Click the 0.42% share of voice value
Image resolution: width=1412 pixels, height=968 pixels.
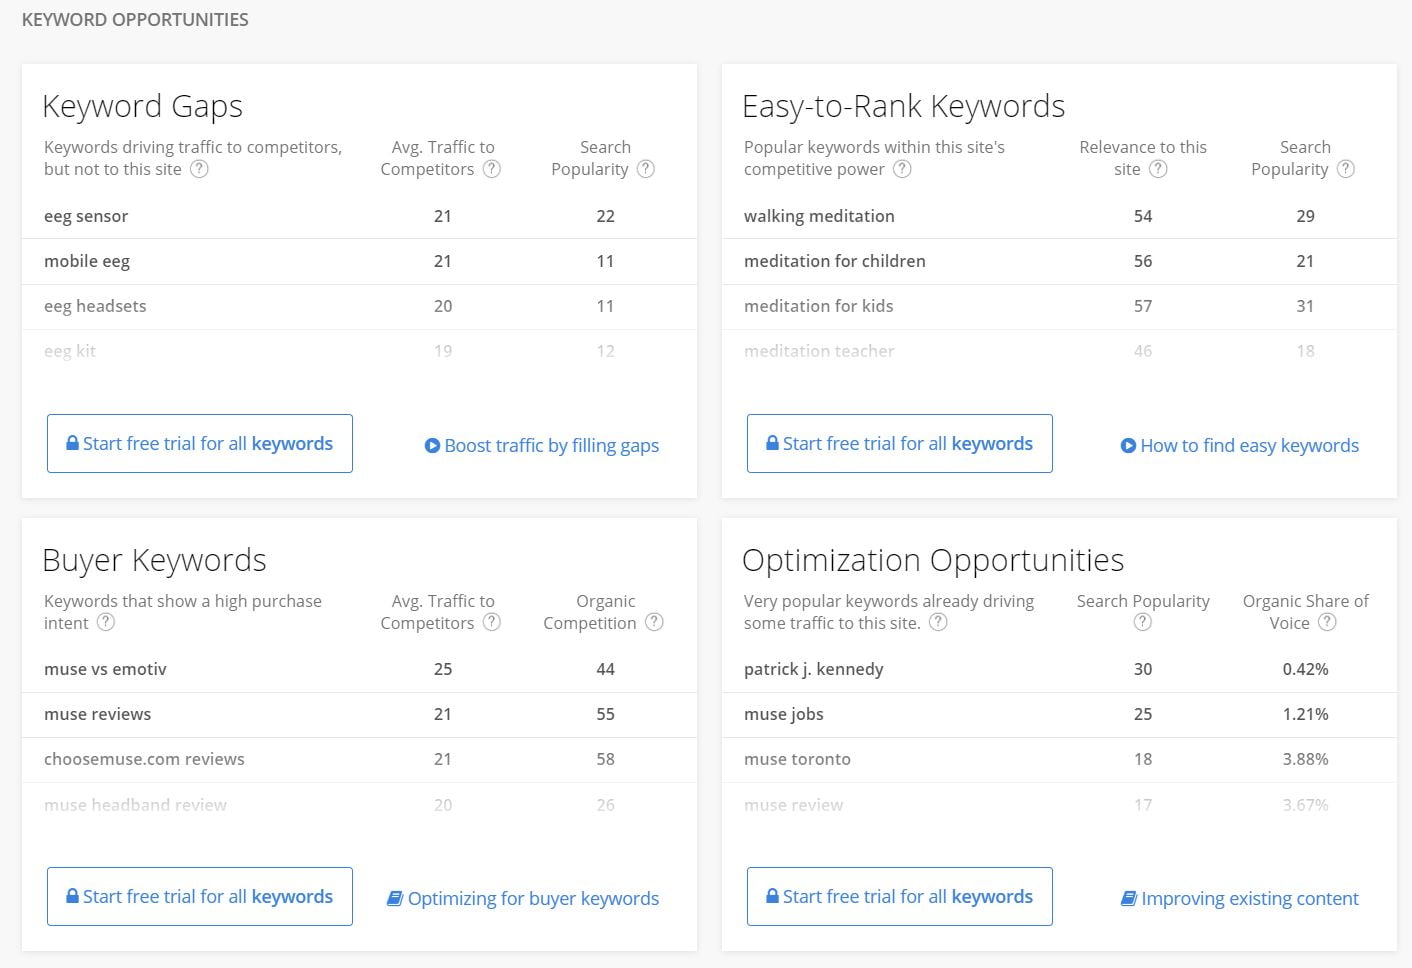point(1305,669)
